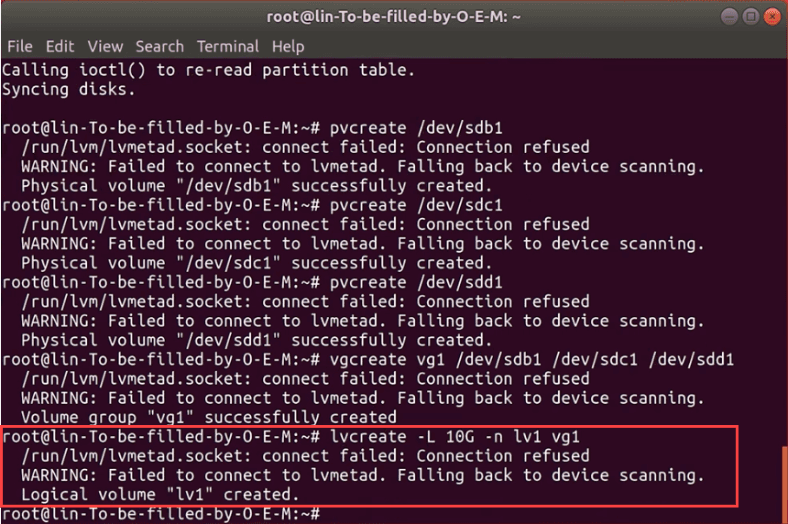The height and width of the screenshot is (524, 788).
Task: Open the File menu
Action: [20, 46]
